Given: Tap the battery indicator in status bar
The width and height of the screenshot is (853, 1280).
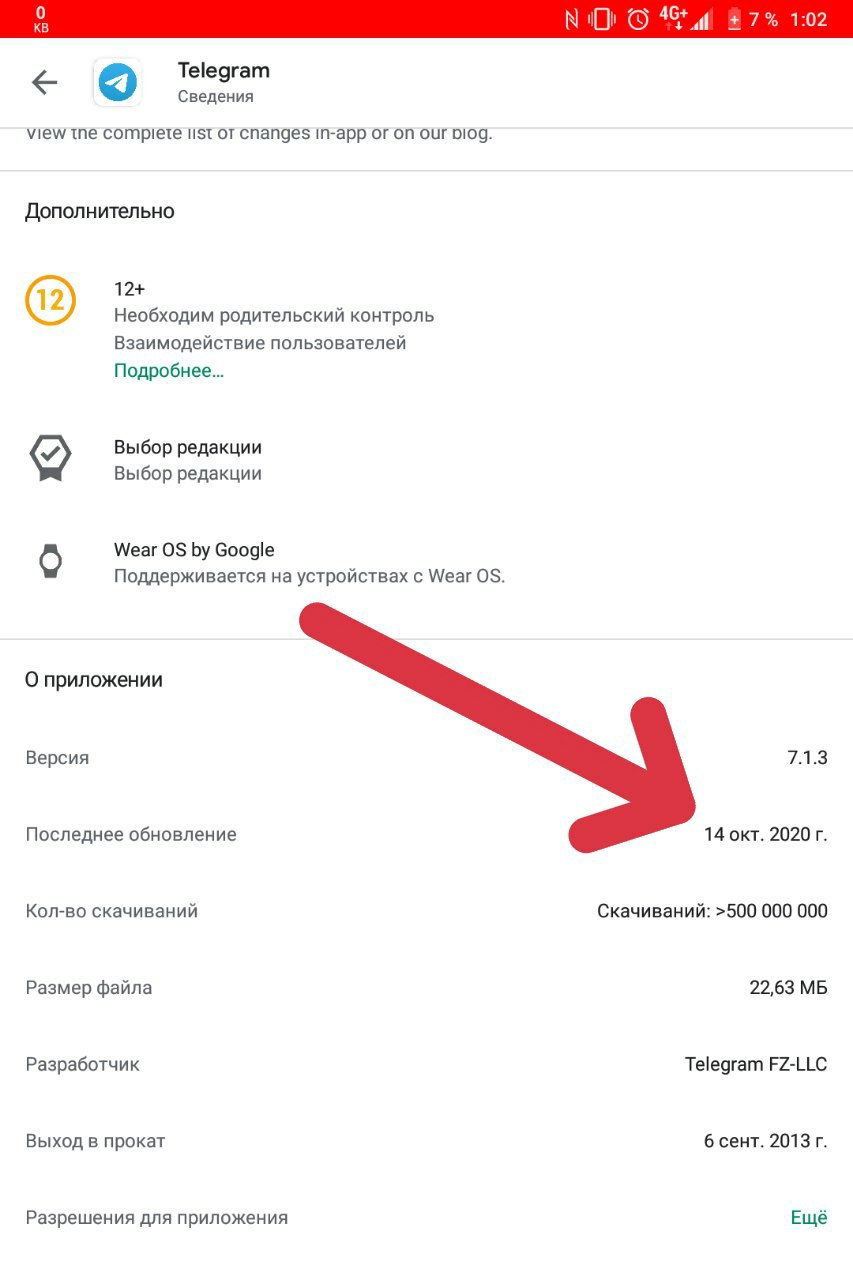Looking at the screenshot, I should pos(735,19).
